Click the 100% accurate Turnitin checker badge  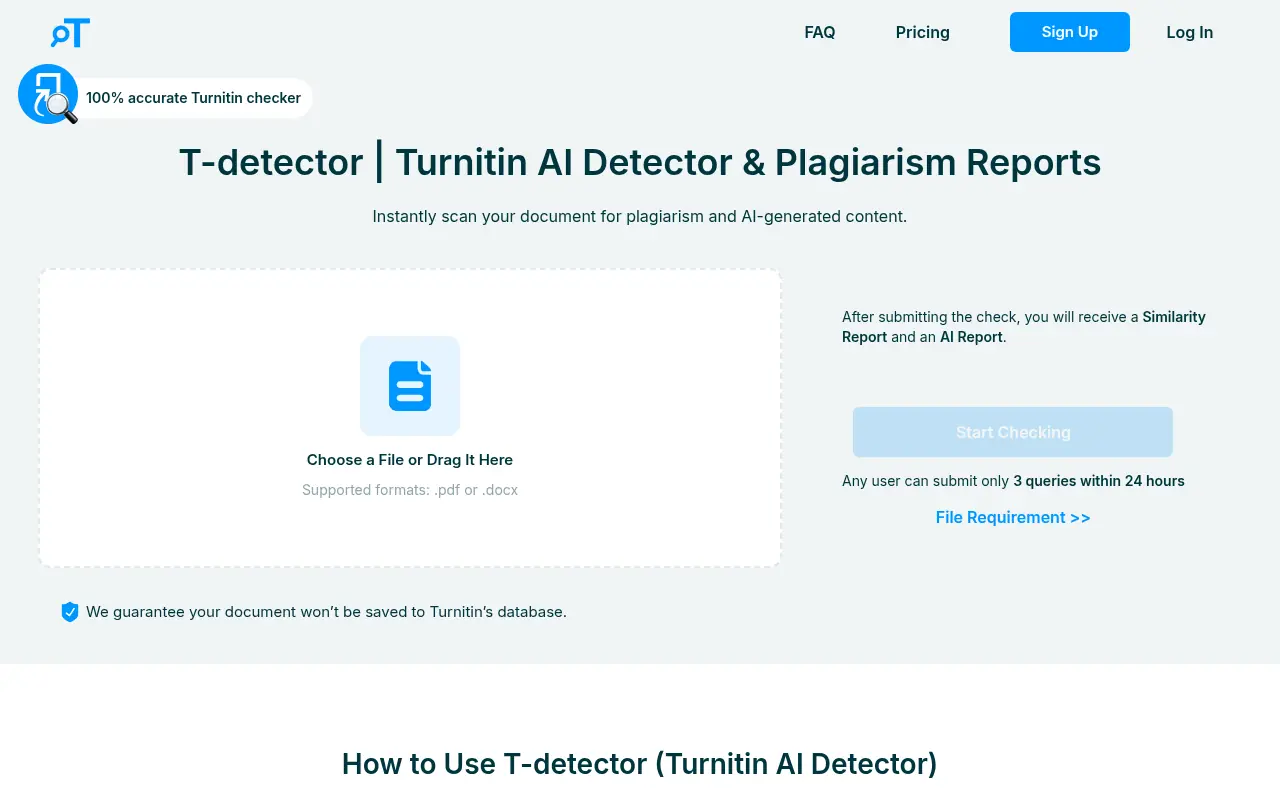[x=193, y=98]
